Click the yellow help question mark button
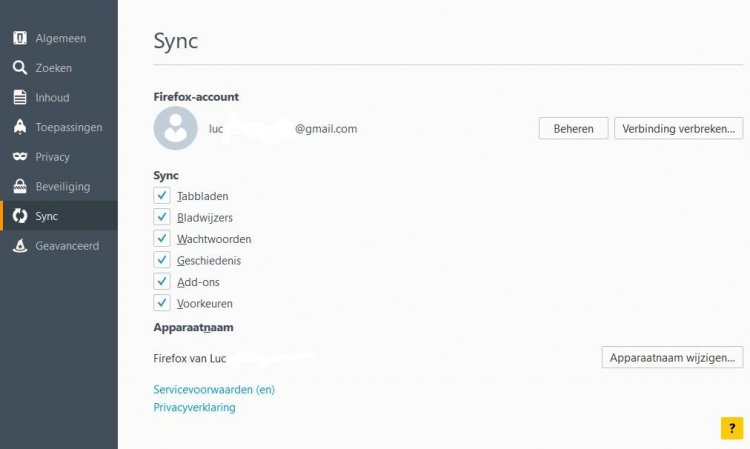Image resolution: width=750 pixels, height=449 pixels. pos(732,428)
